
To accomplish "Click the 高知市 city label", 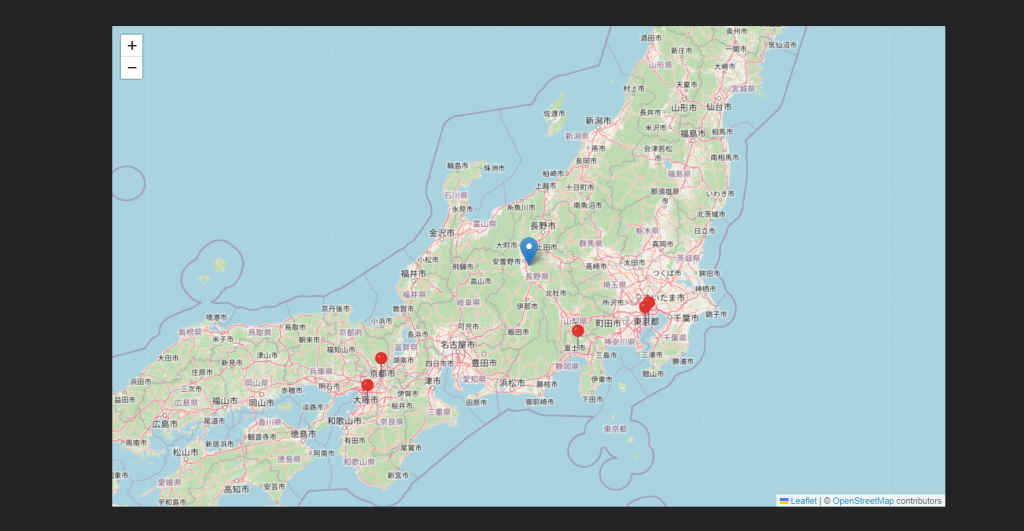I will [x=236, y=489].
